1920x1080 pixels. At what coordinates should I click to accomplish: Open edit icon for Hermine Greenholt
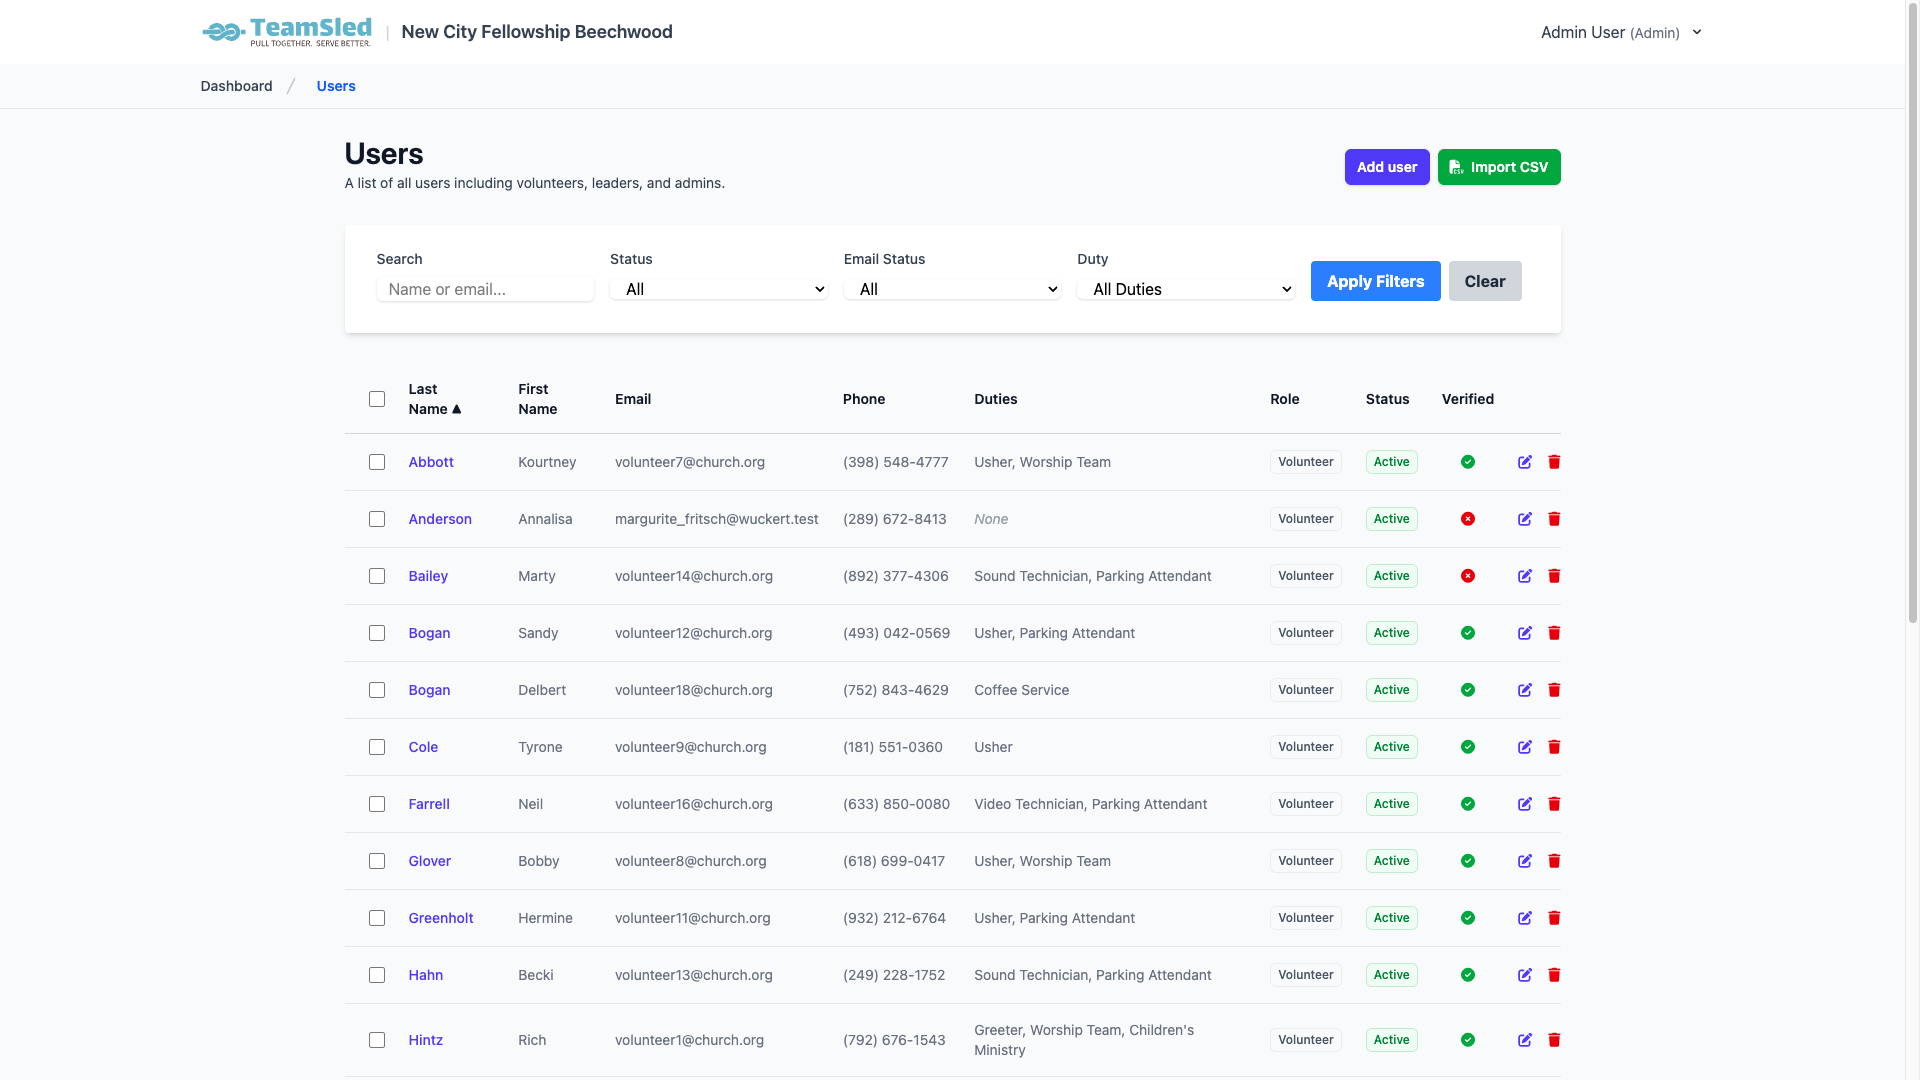[x=1524, y=918]
